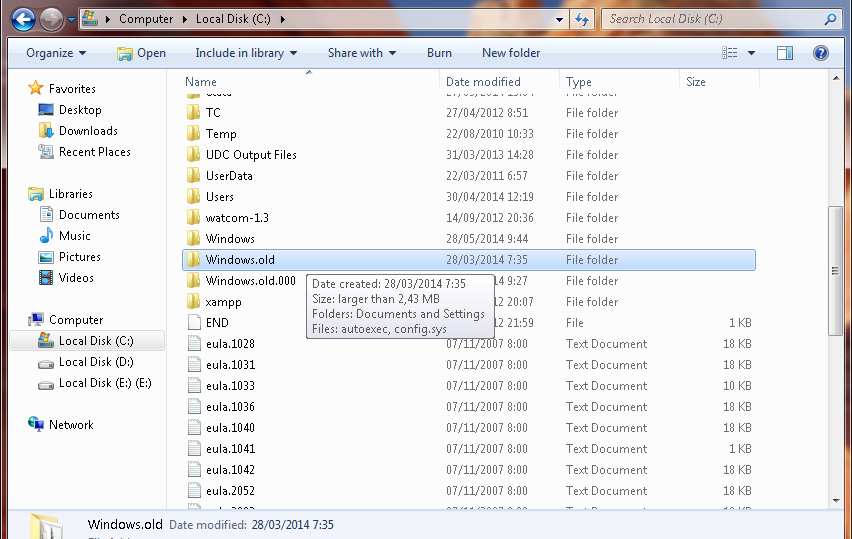
Task: Select the eula.2052 file icon
Action: [194, 491]
